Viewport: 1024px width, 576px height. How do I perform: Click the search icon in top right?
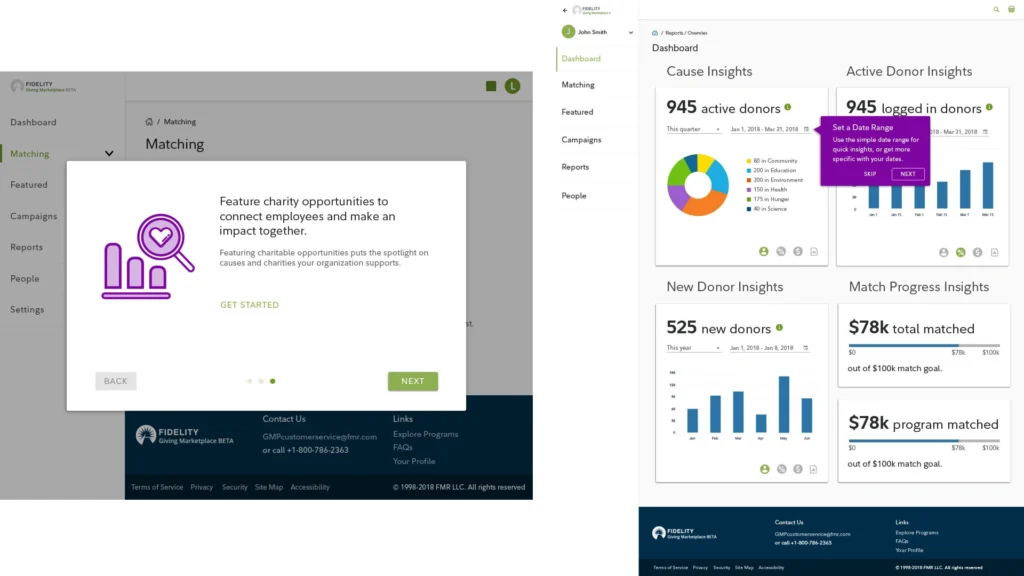click(996, 9)
